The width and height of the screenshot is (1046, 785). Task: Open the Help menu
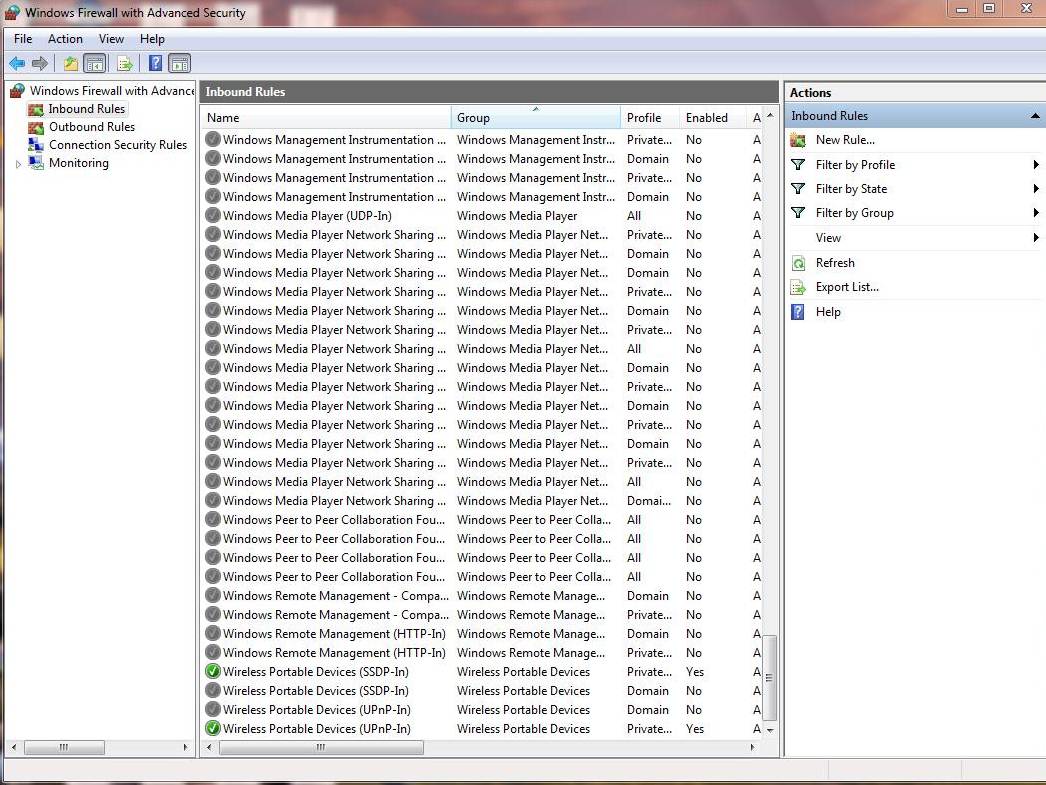coord(152,39)
